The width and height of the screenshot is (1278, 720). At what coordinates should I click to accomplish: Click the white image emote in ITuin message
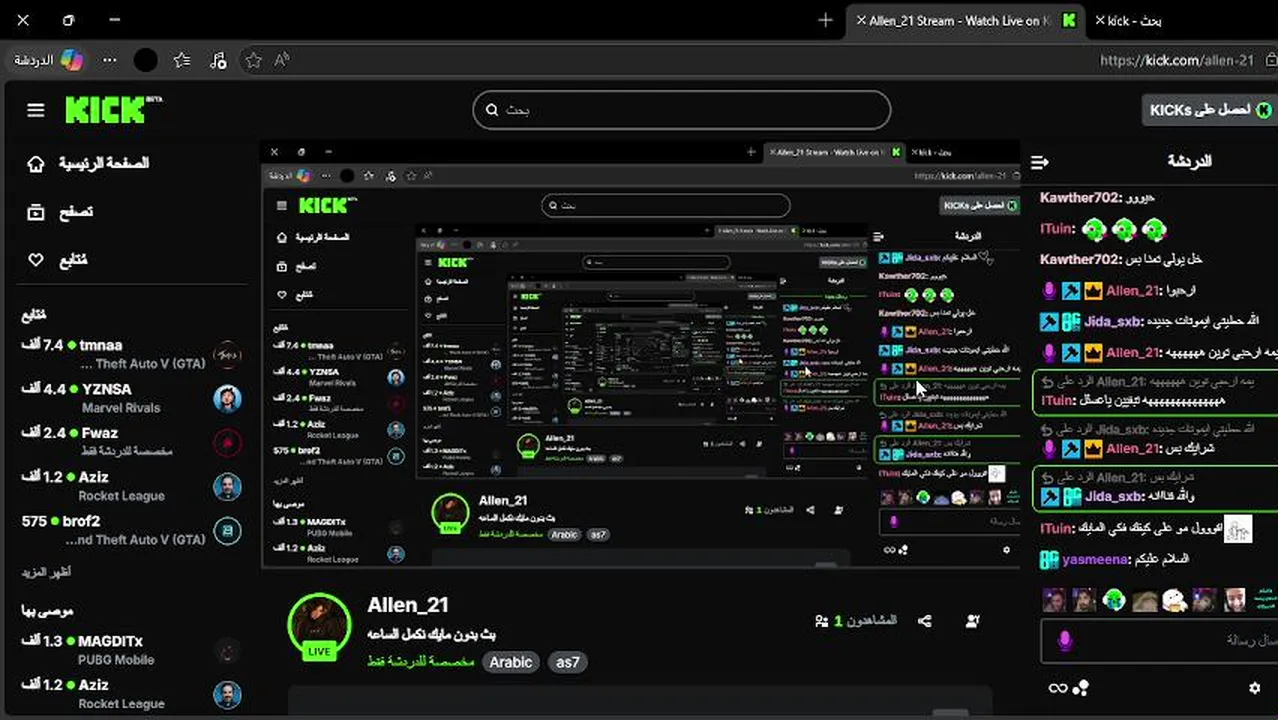pyautogui.click(x=1238, y=528)
